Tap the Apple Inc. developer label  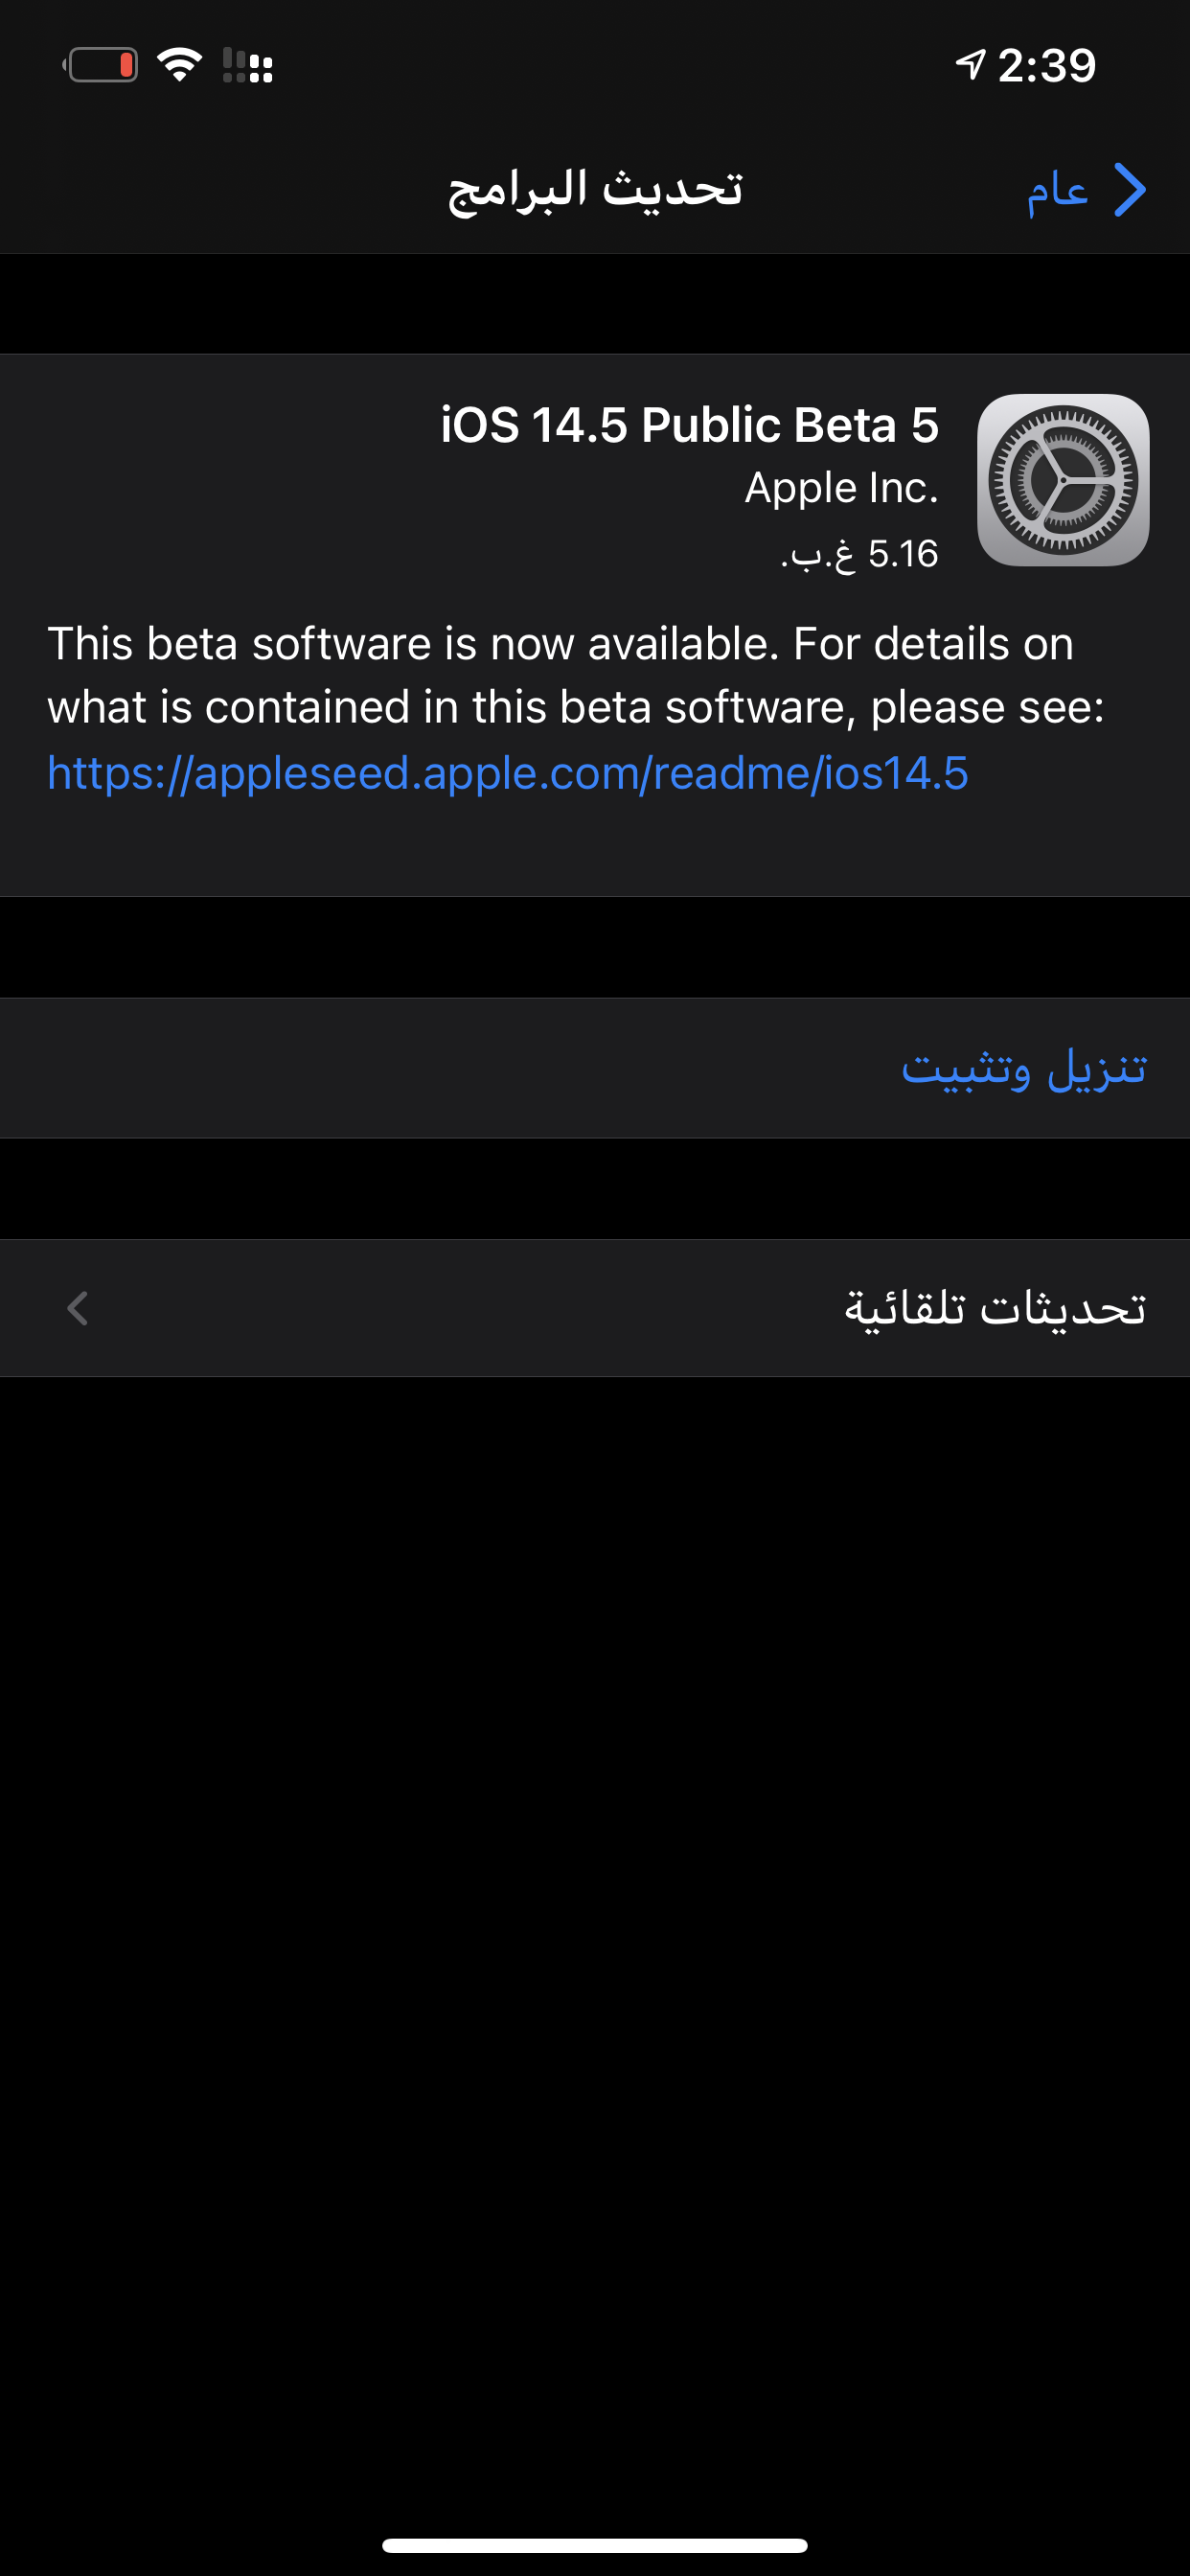coord(842,488)
